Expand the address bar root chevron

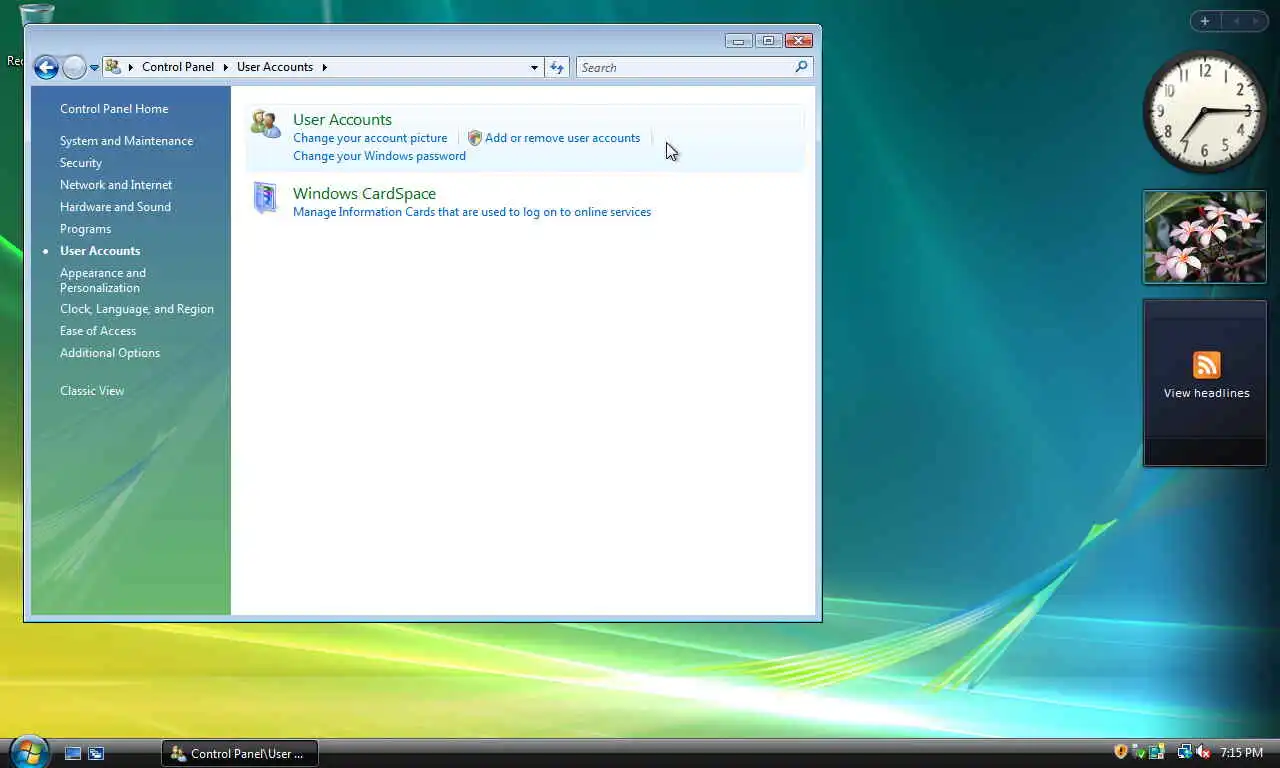(x=130, y=67)
